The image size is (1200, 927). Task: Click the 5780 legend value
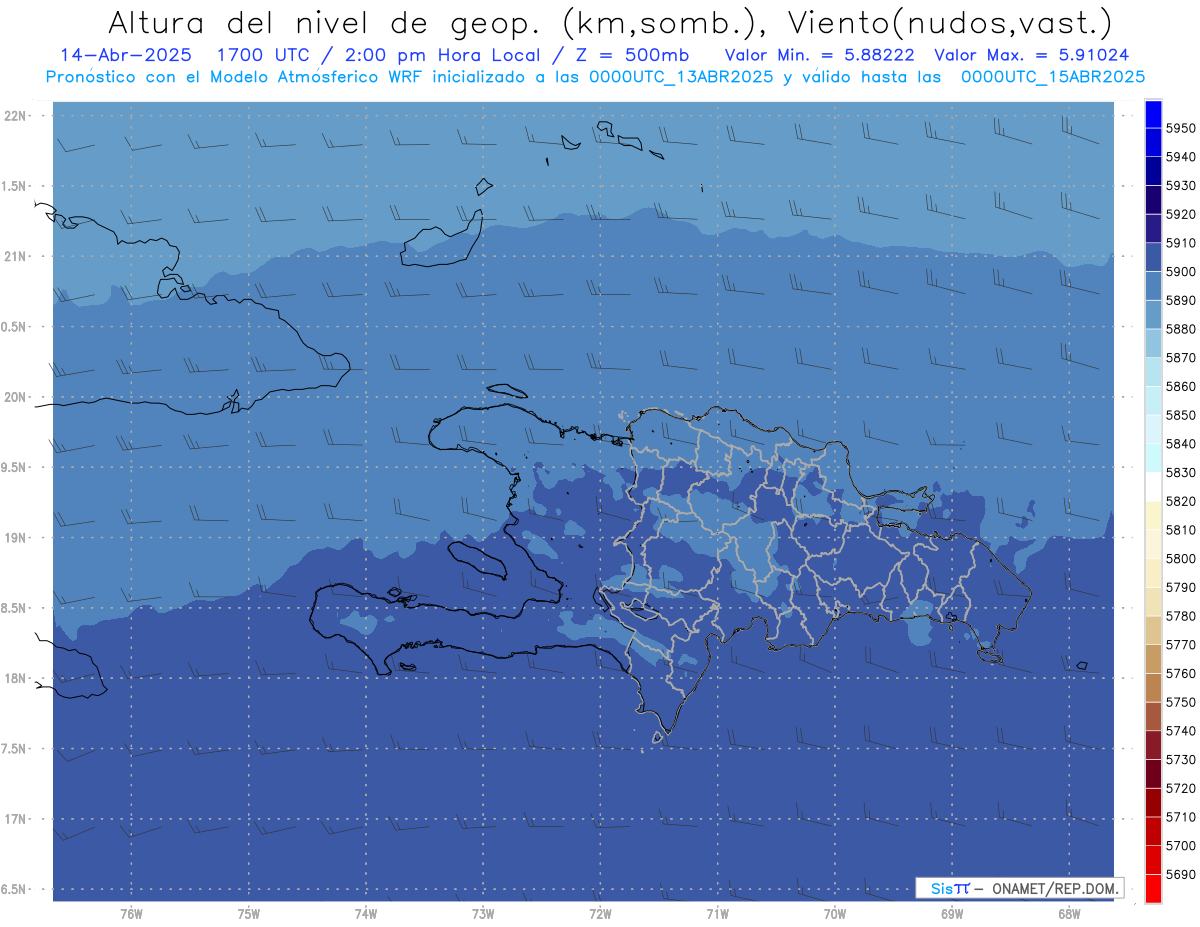pyautogui.click(x=1180, y=616)
